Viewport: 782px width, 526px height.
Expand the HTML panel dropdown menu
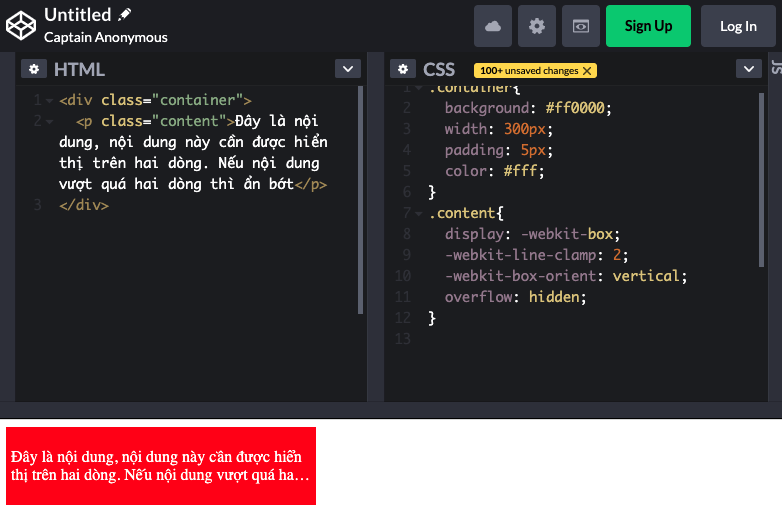coord(347,69)
